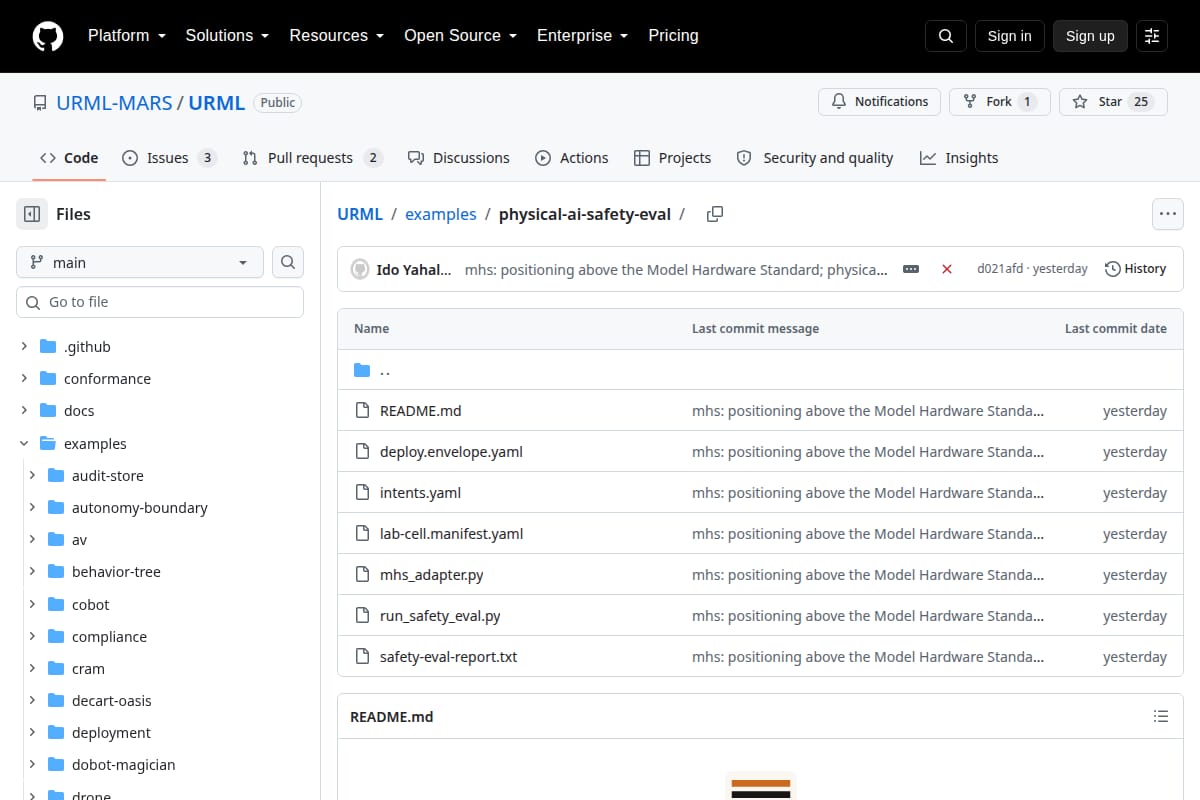The width and height of the screenshot is (1200, 800).
Task: Open README.md in the file list
Action: tap(420, 411)
